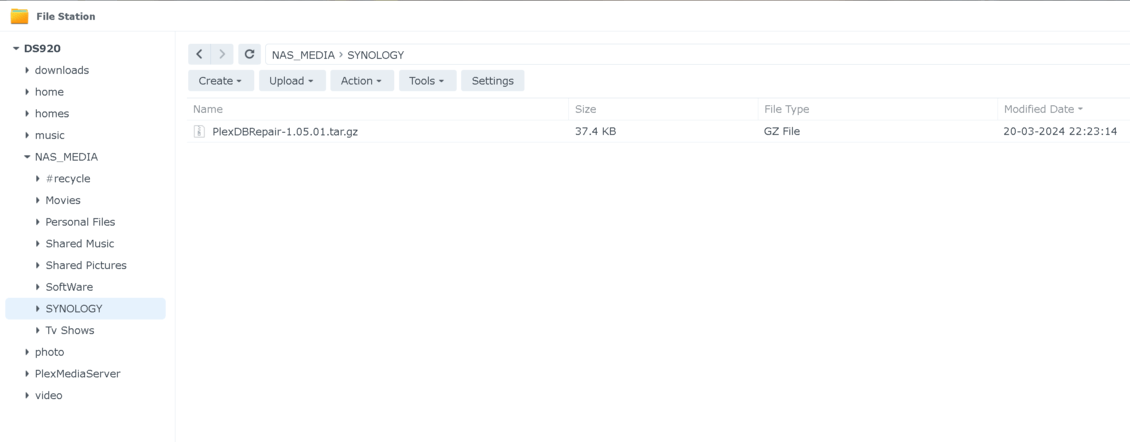Image resolution: width=1130 pixels, height=442 pixels.
Task: Open the Tv Shows folder
Action: (x=70, y=330)
